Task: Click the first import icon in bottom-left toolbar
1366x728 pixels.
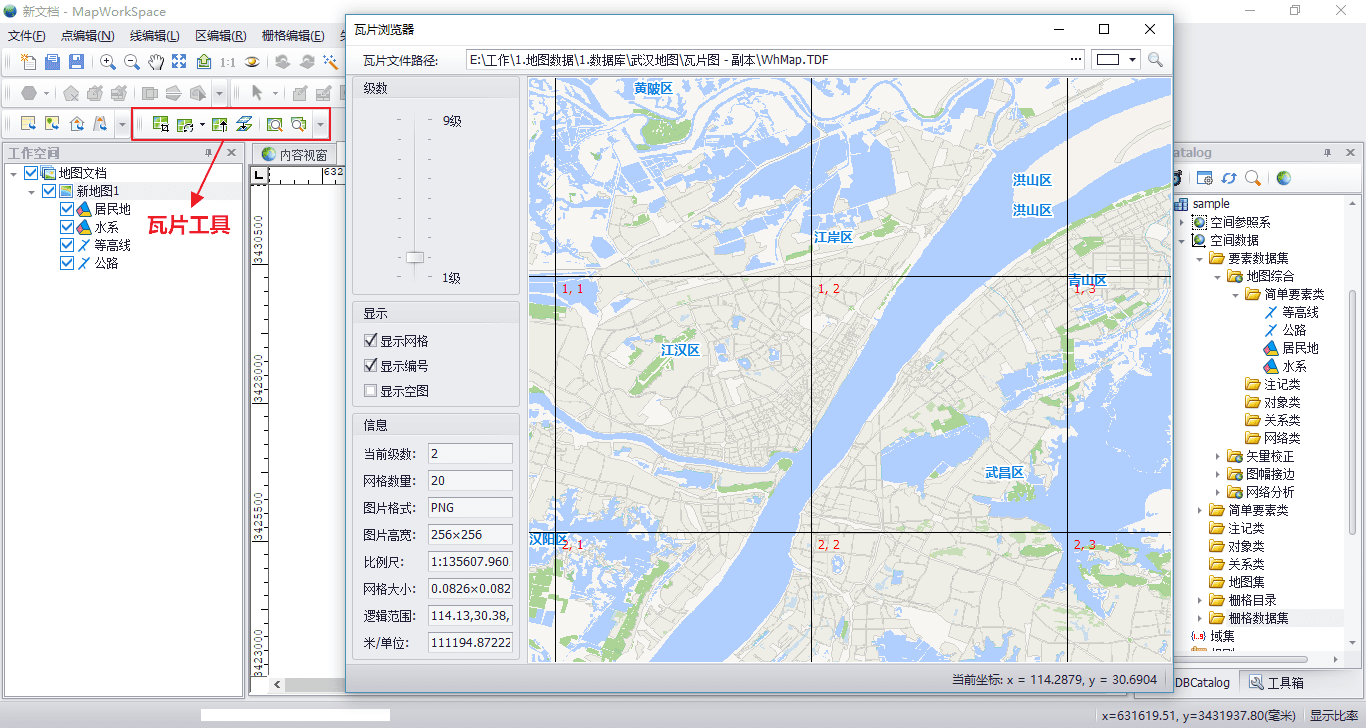Action: click(28, 124)
